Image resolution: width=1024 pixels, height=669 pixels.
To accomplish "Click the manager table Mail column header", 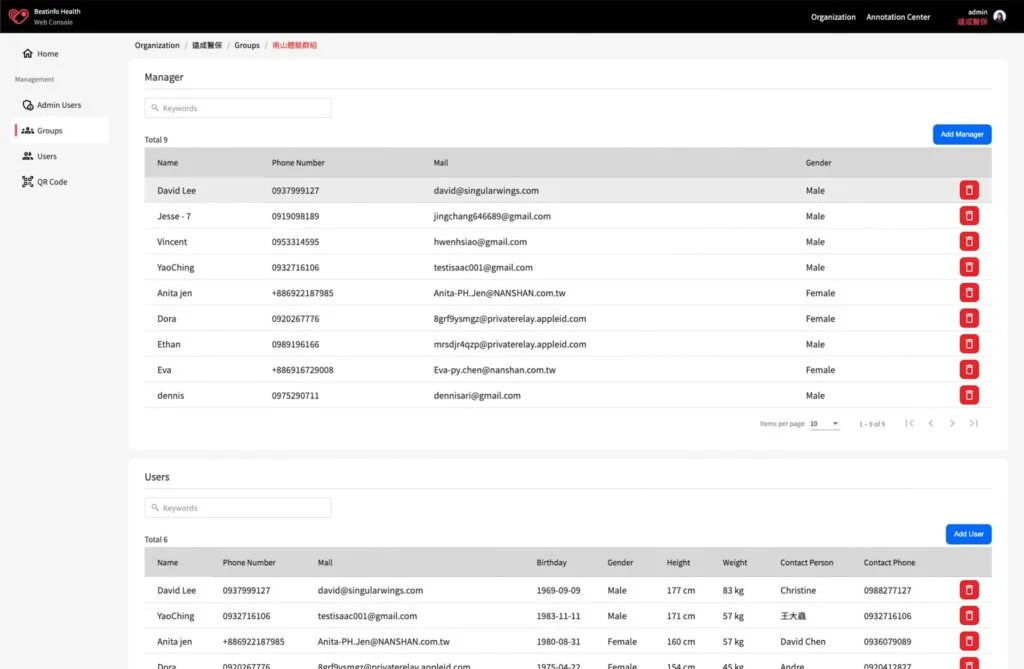I will pyautogui.click(x=441, y=163).
